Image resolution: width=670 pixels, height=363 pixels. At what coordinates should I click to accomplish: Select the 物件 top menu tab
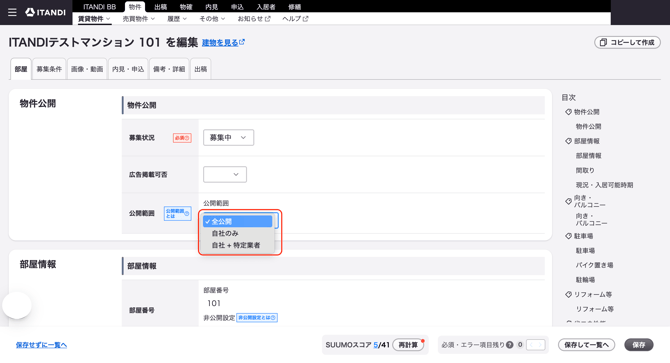click(x=135, y=6)
